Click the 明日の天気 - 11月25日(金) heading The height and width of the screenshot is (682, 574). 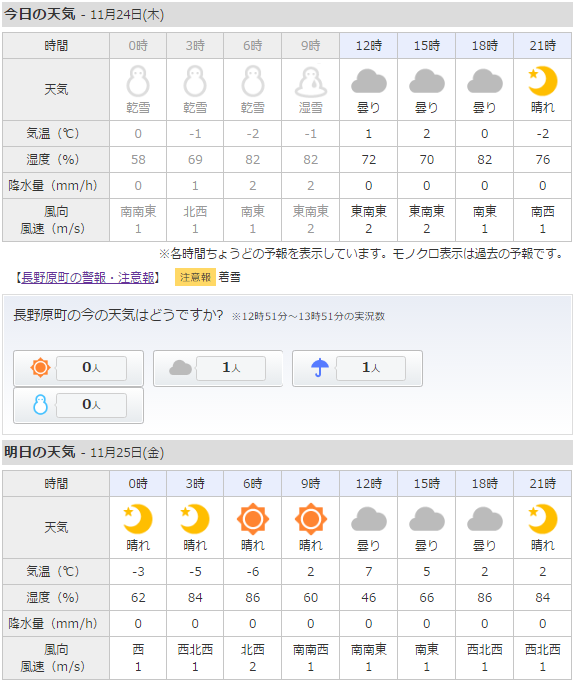coord(84,452)
